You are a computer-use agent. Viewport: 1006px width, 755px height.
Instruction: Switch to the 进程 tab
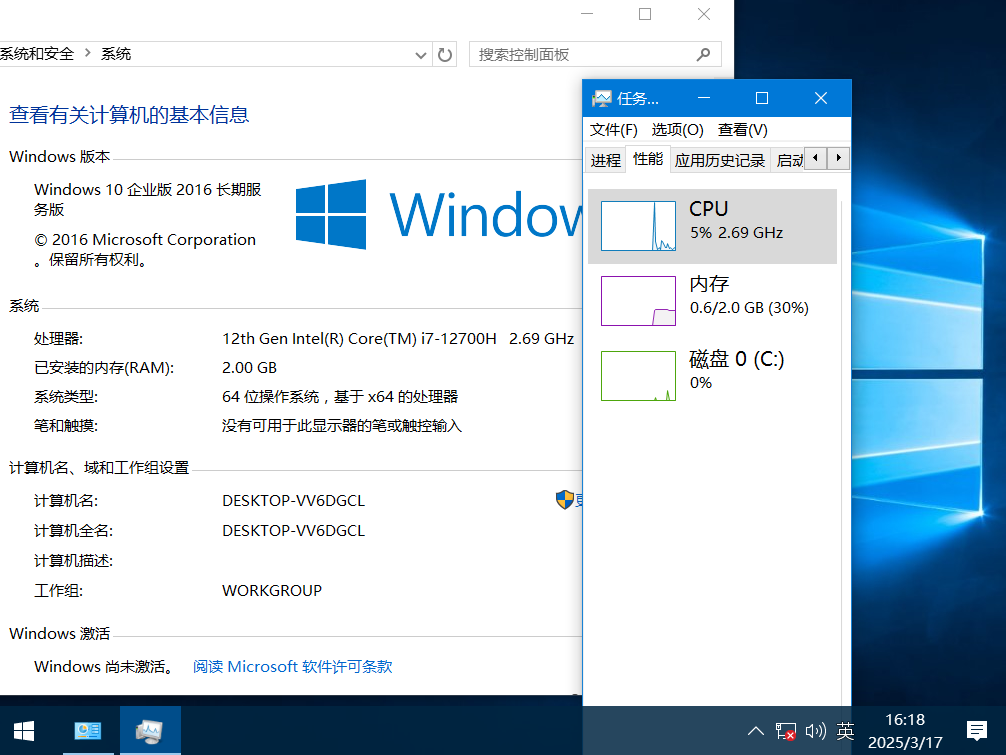[x=605, y=160]
